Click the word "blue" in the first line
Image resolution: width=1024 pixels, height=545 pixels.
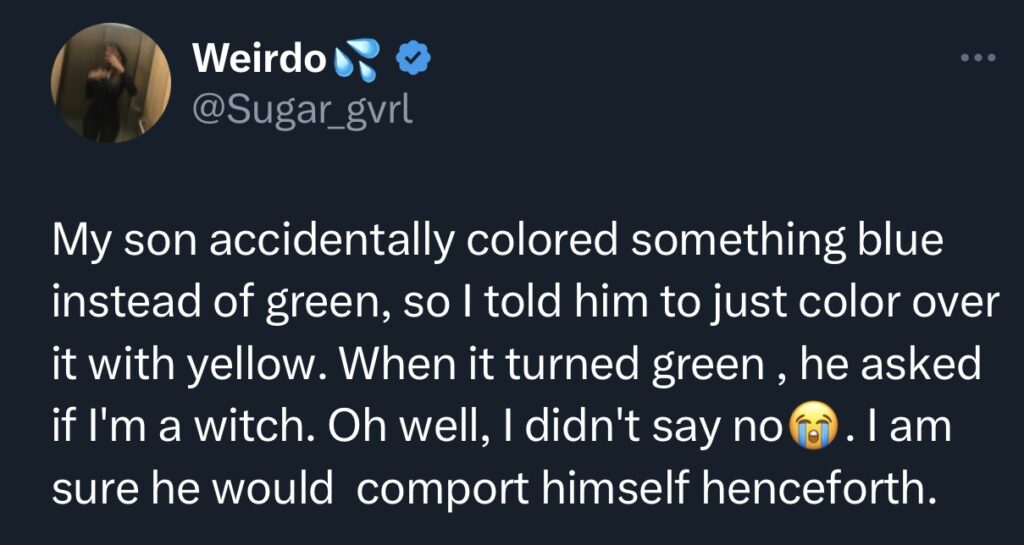coord(905,244)
